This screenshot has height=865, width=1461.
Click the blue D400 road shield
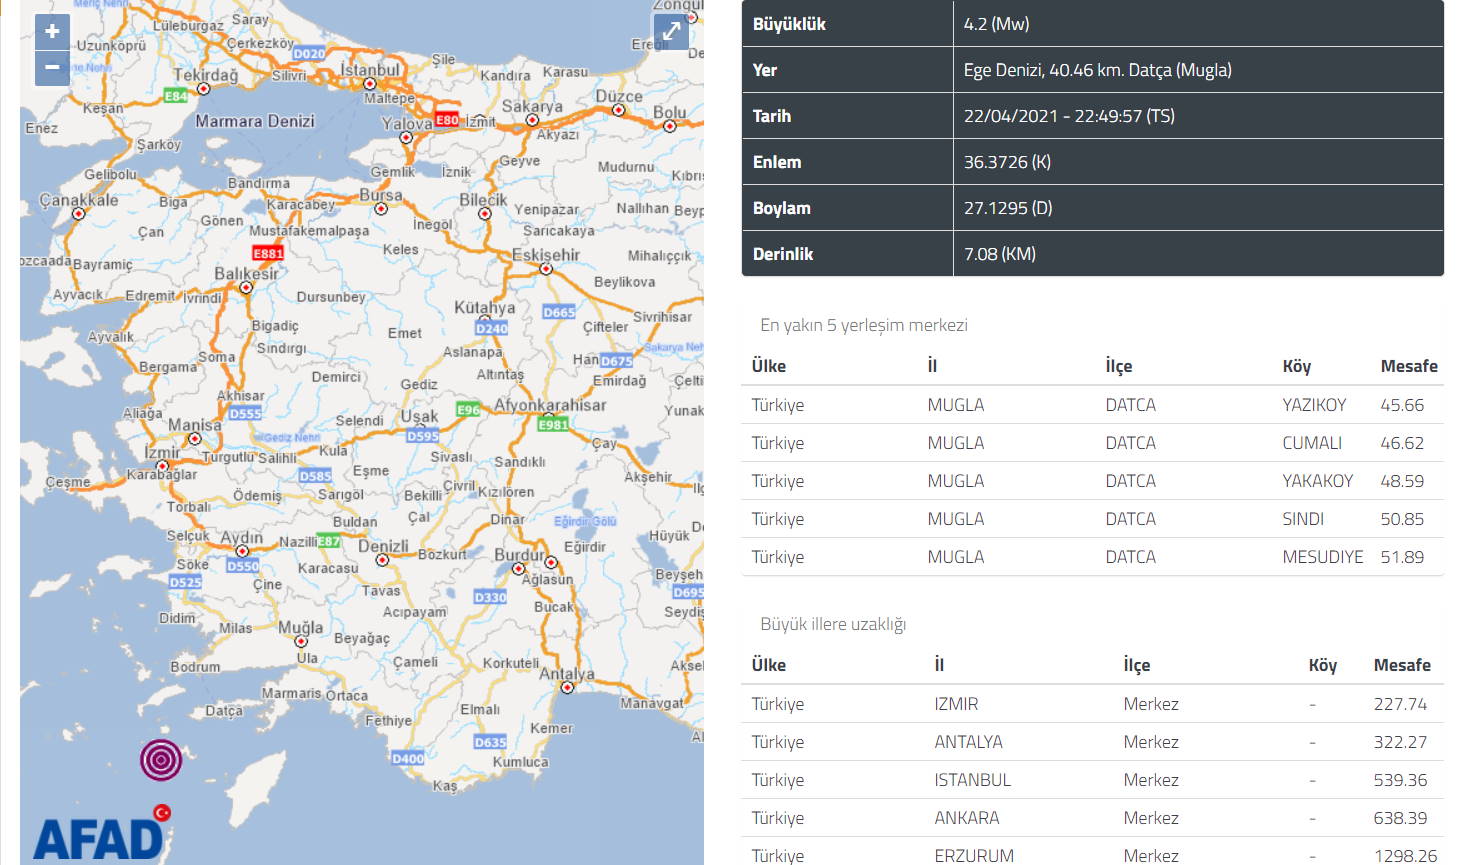coord(408,758)
